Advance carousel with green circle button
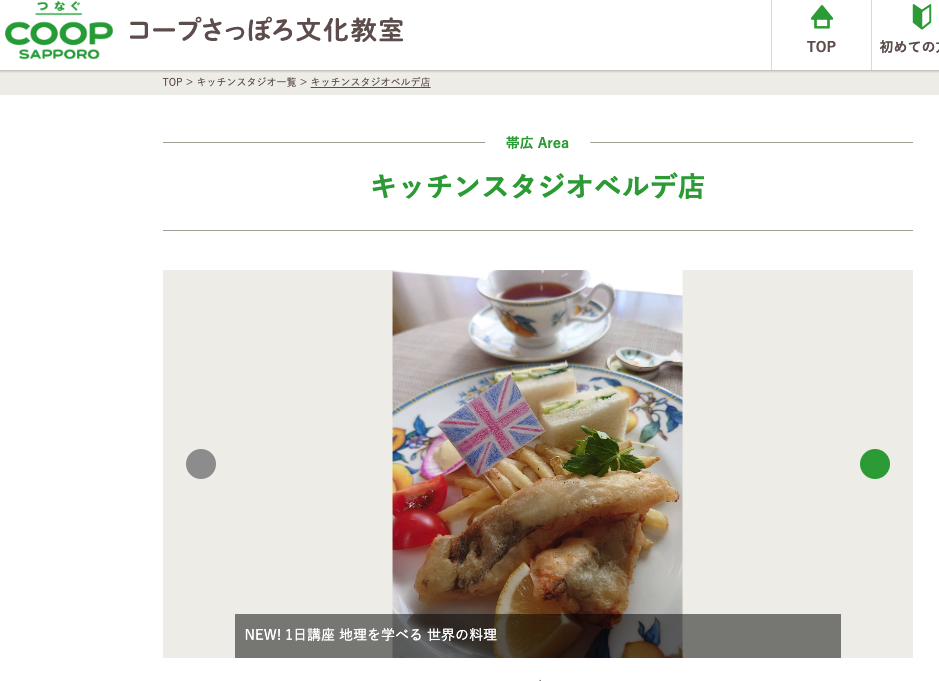The width and height of the screenshot is (939, 681). (874, 464)
